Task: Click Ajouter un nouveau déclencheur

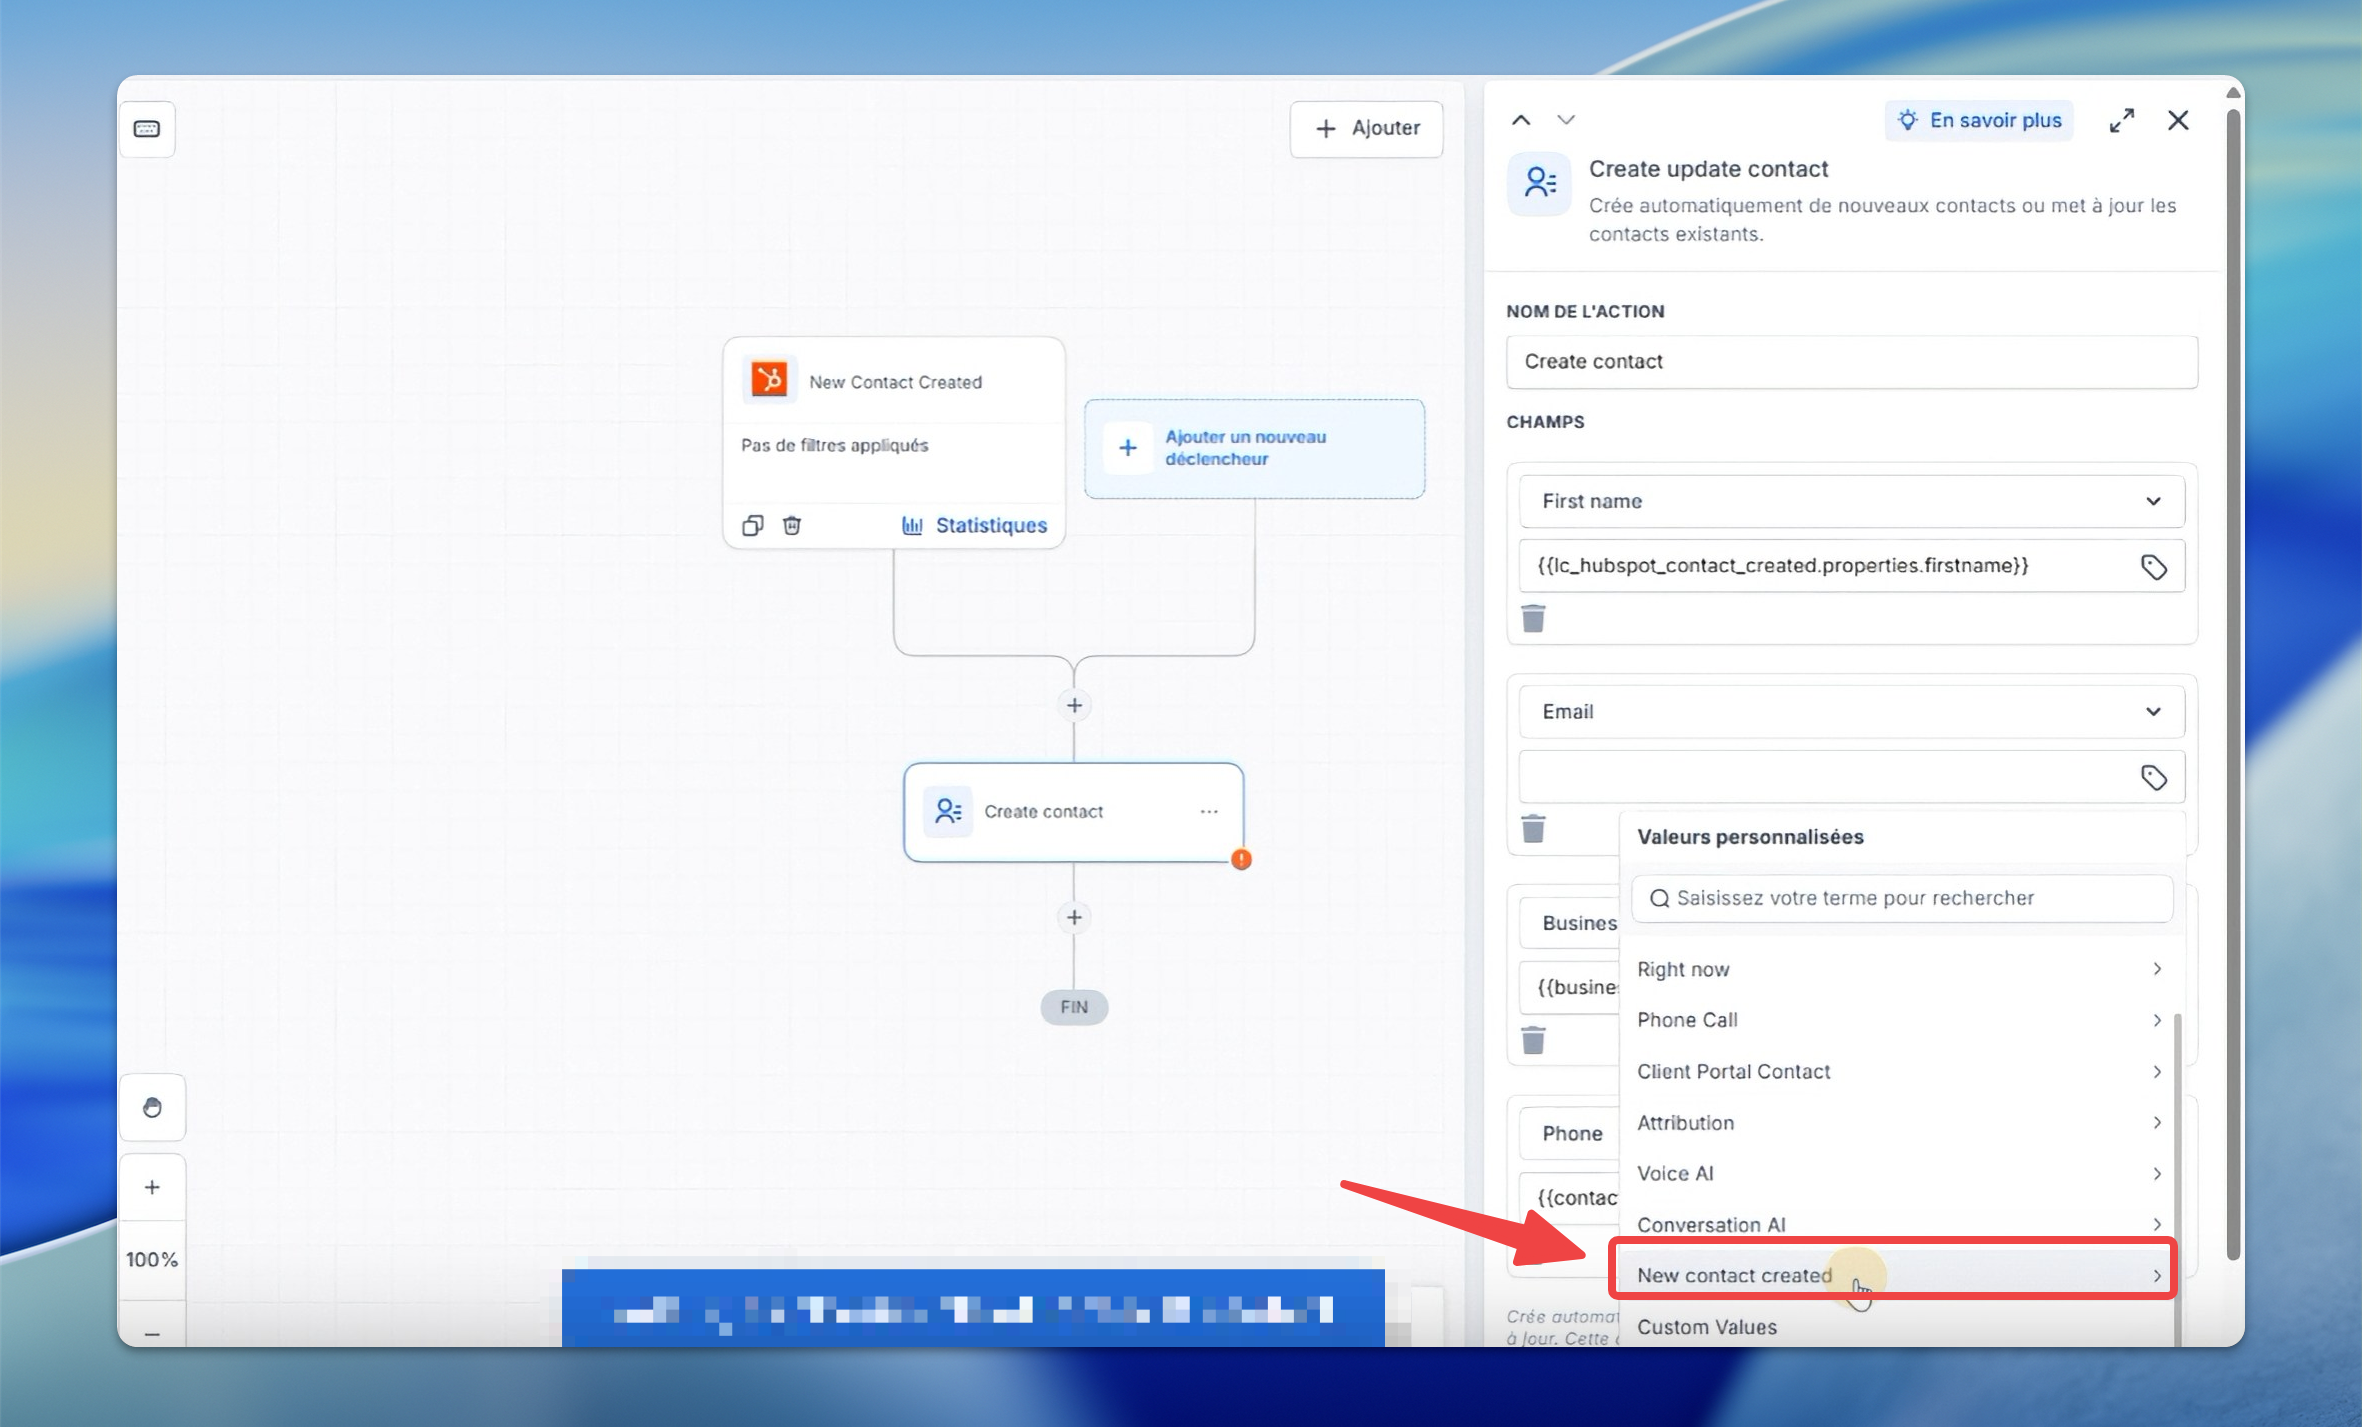Action: point(1254,448)
